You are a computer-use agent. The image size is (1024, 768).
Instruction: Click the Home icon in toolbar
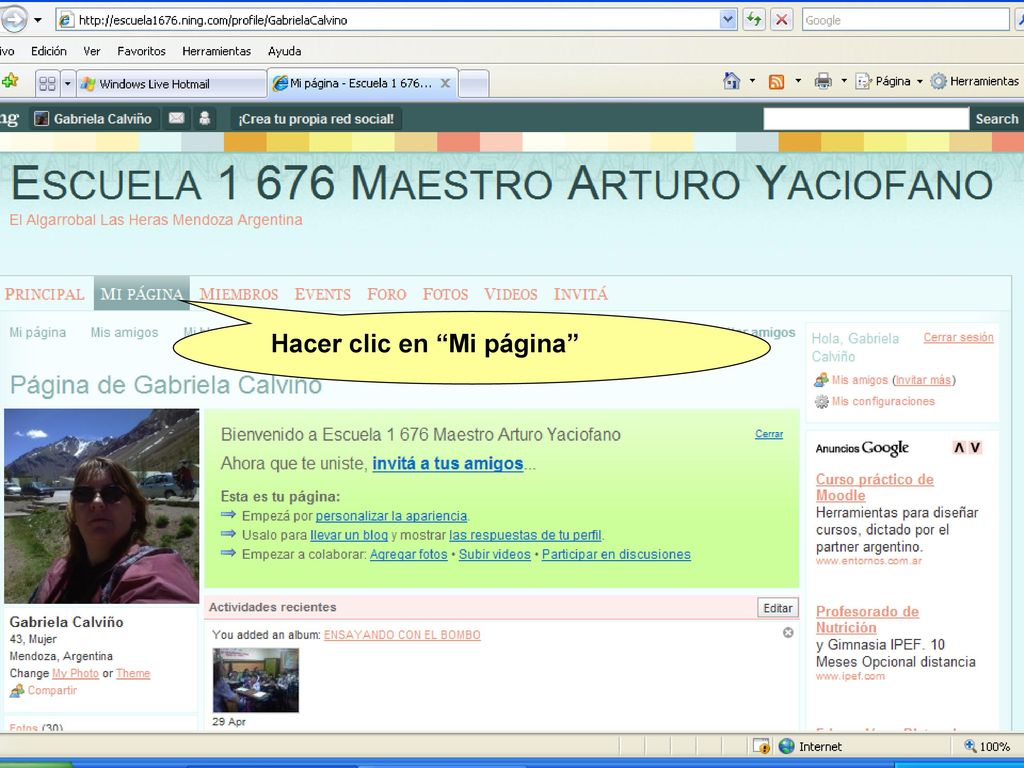(731, 81)
